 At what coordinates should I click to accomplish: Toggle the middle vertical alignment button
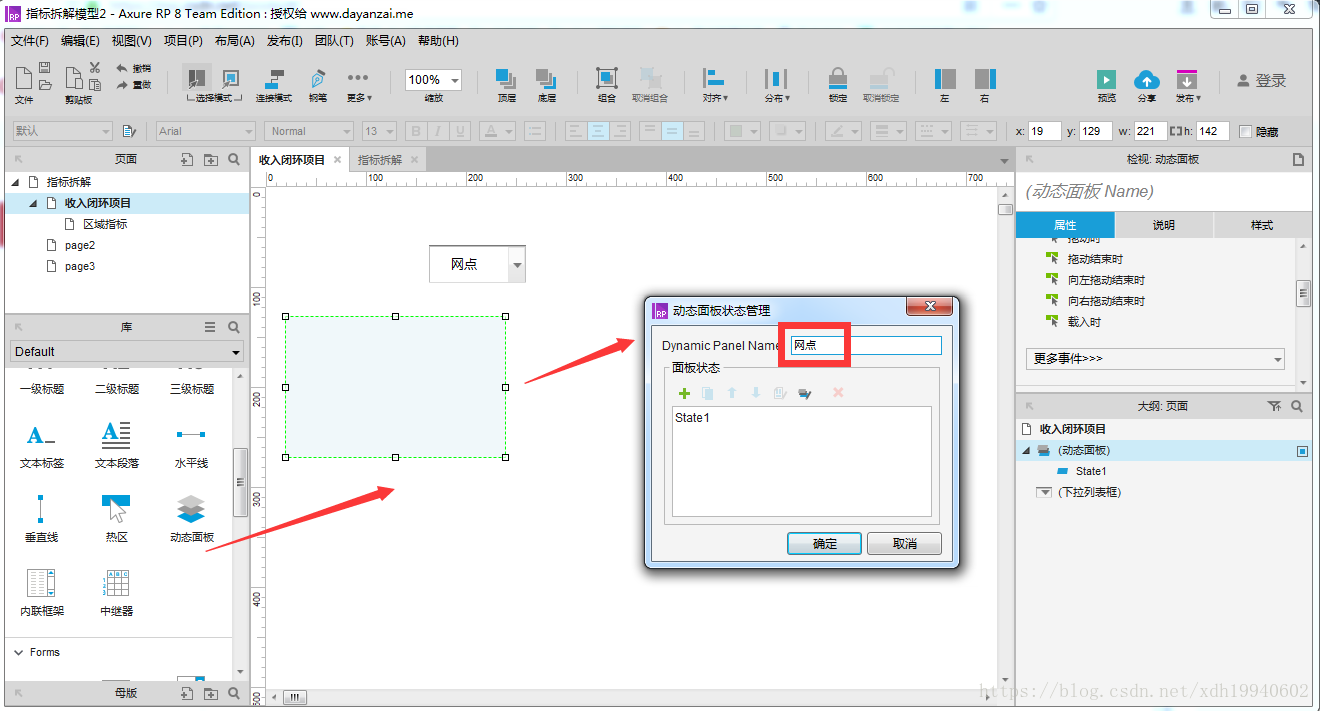click(x=672, y=131)
